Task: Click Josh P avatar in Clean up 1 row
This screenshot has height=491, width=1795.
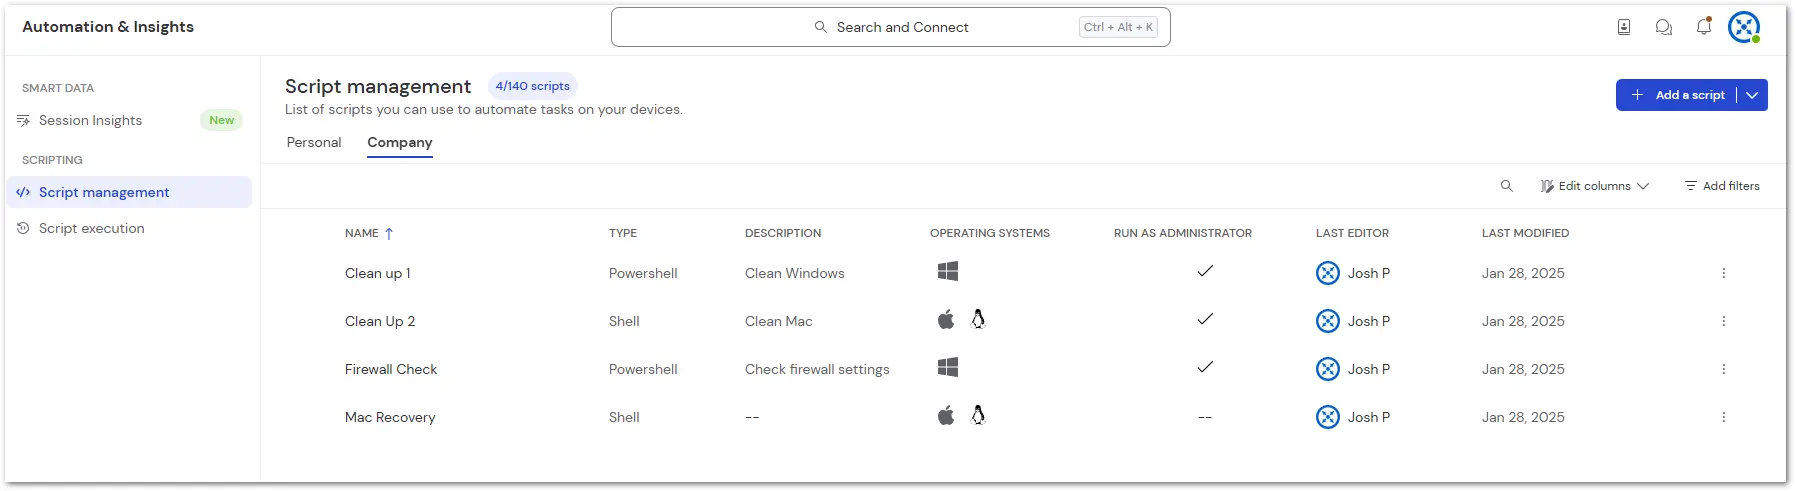Action: [1328, 273]
